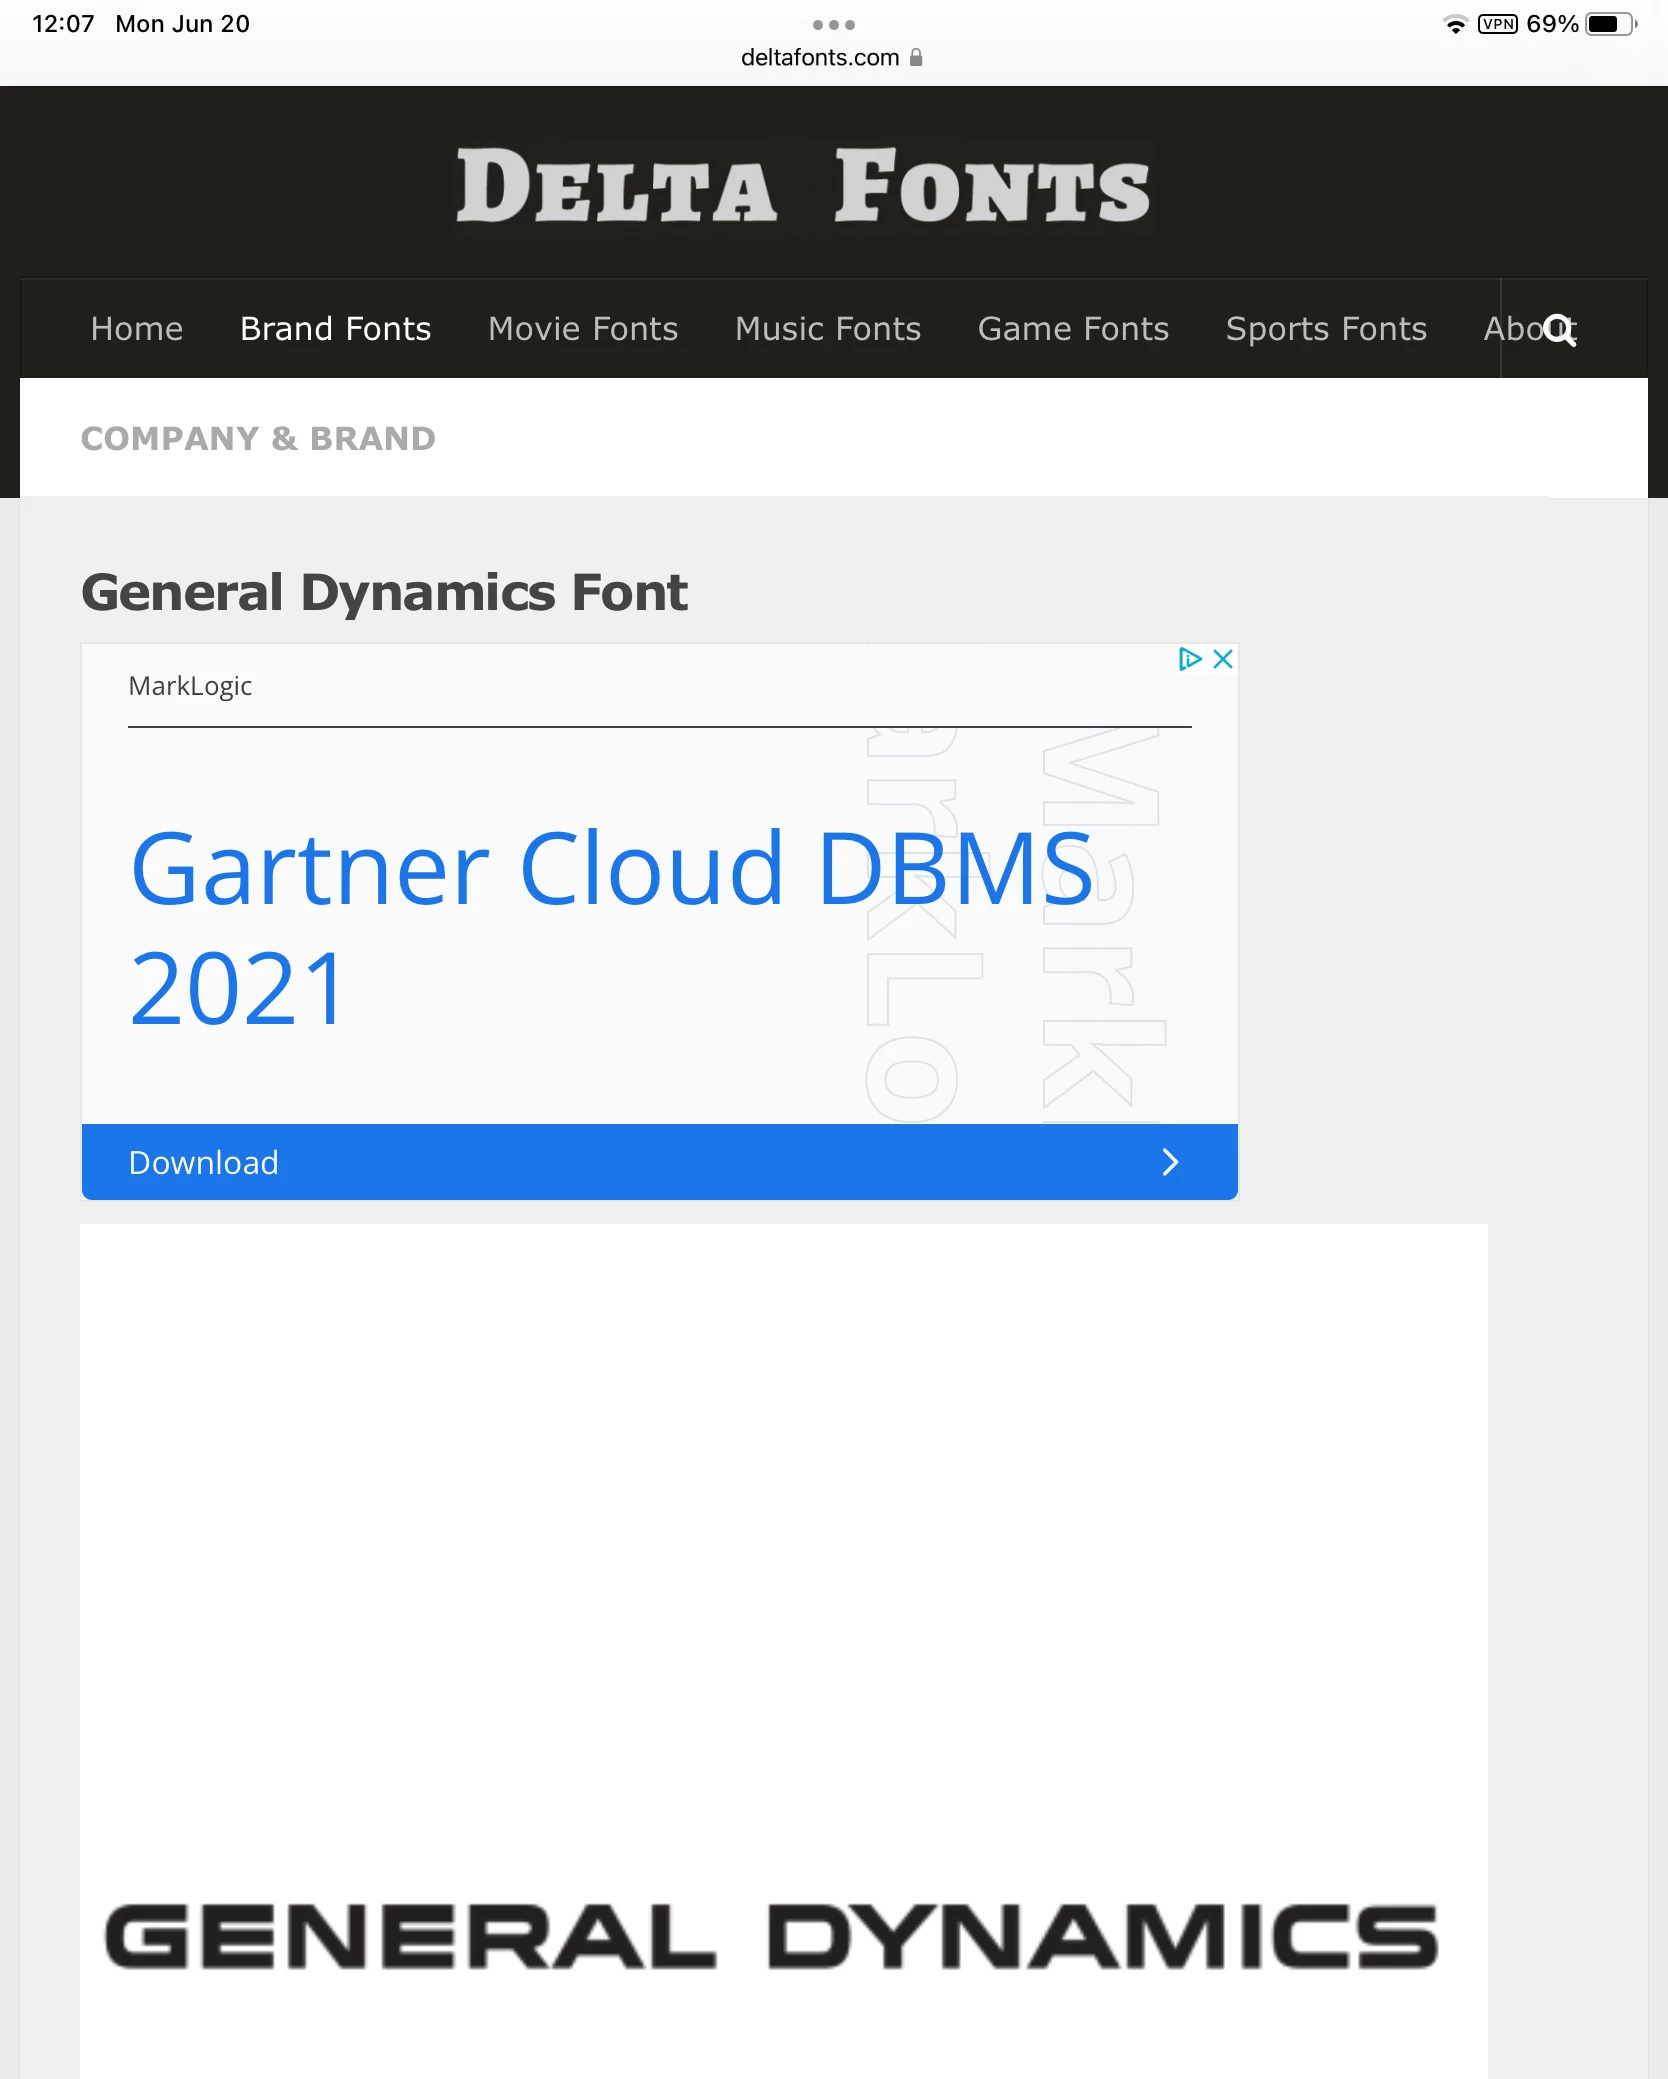
Task: Tap the padlock icon beside deltafonts.com
Action: 916,58
